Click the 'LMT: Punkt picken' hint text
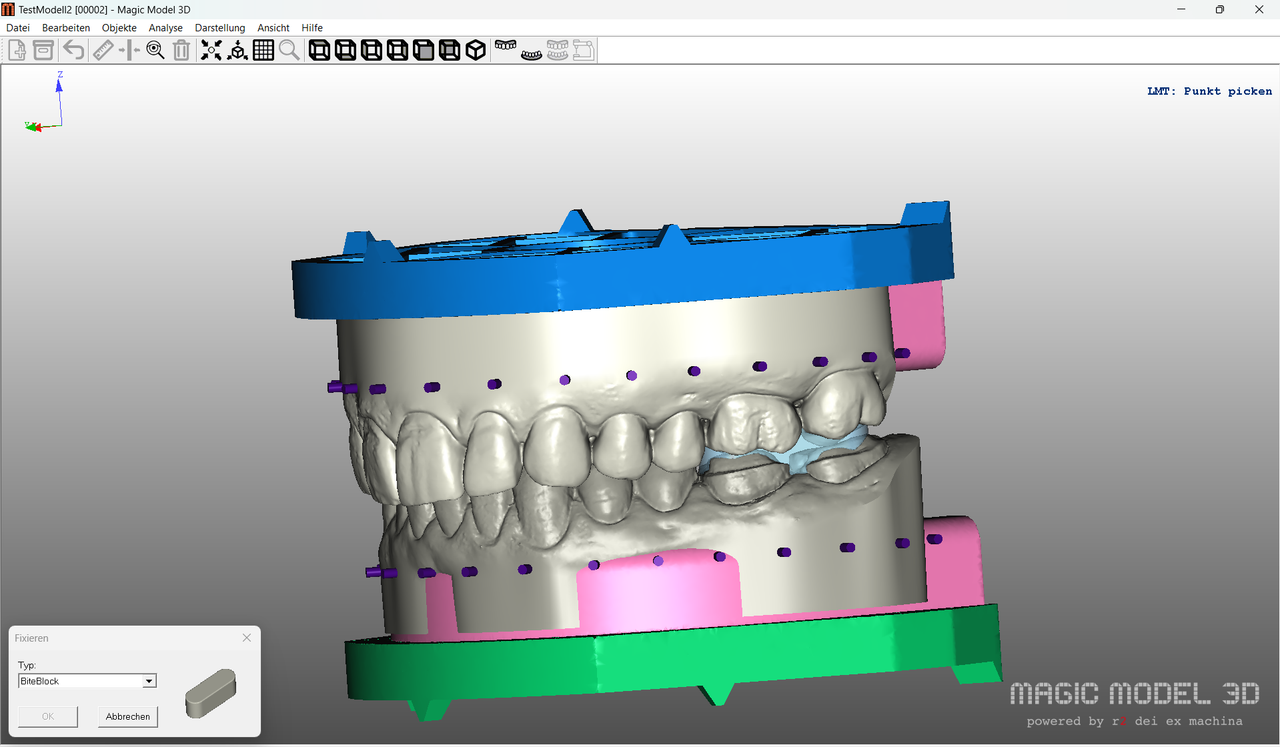The width and height of the screenshot is (1280, 747). 1209,91
